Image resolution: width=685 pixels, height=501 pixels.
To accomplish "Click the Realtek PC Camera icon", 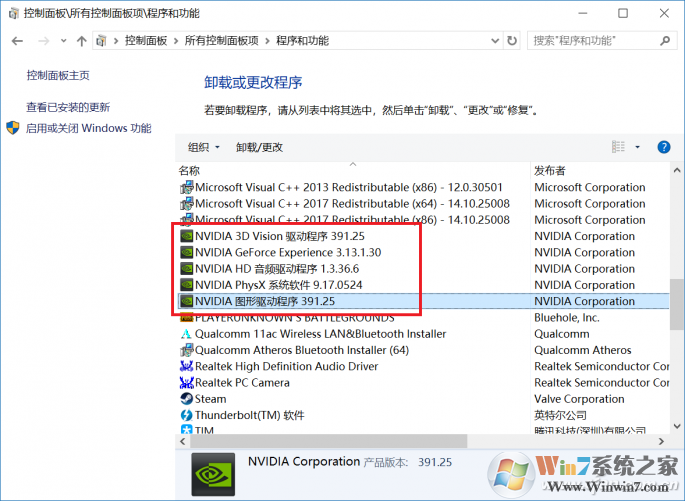I will pyautogui.click(x=186, y=383).
